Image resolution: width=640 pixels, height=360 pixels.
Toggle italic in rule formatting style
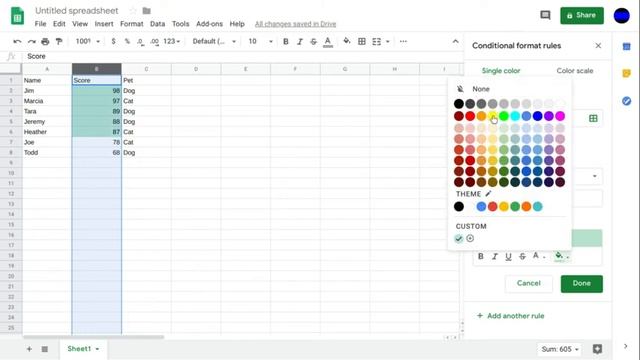point(495,256)
